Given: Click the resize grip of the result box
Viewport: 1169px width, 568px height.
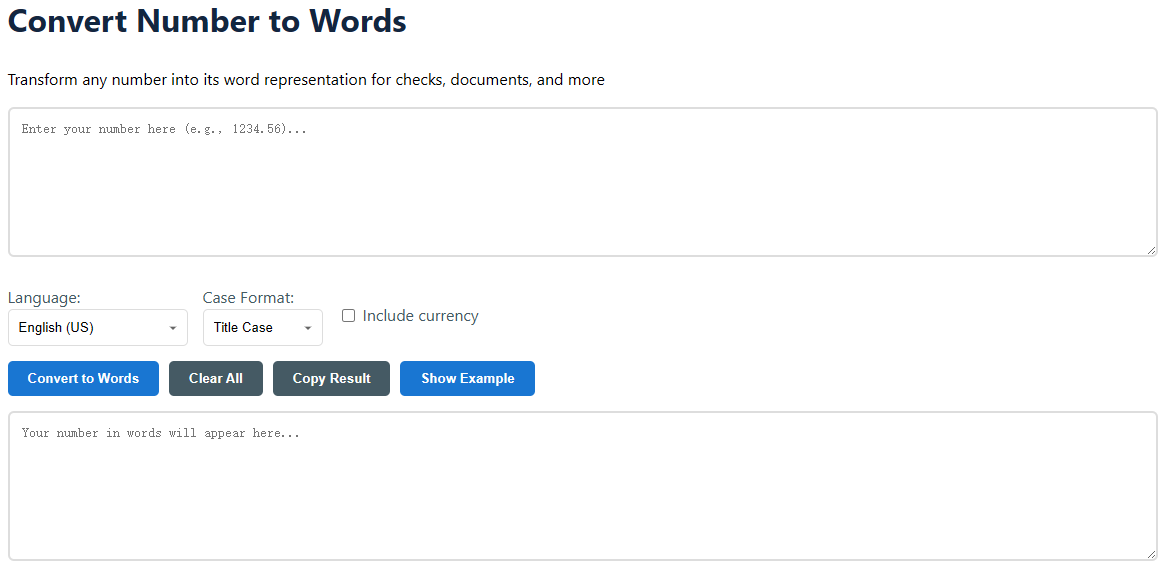Looking at the screenshot, I should click(1151, 554).
